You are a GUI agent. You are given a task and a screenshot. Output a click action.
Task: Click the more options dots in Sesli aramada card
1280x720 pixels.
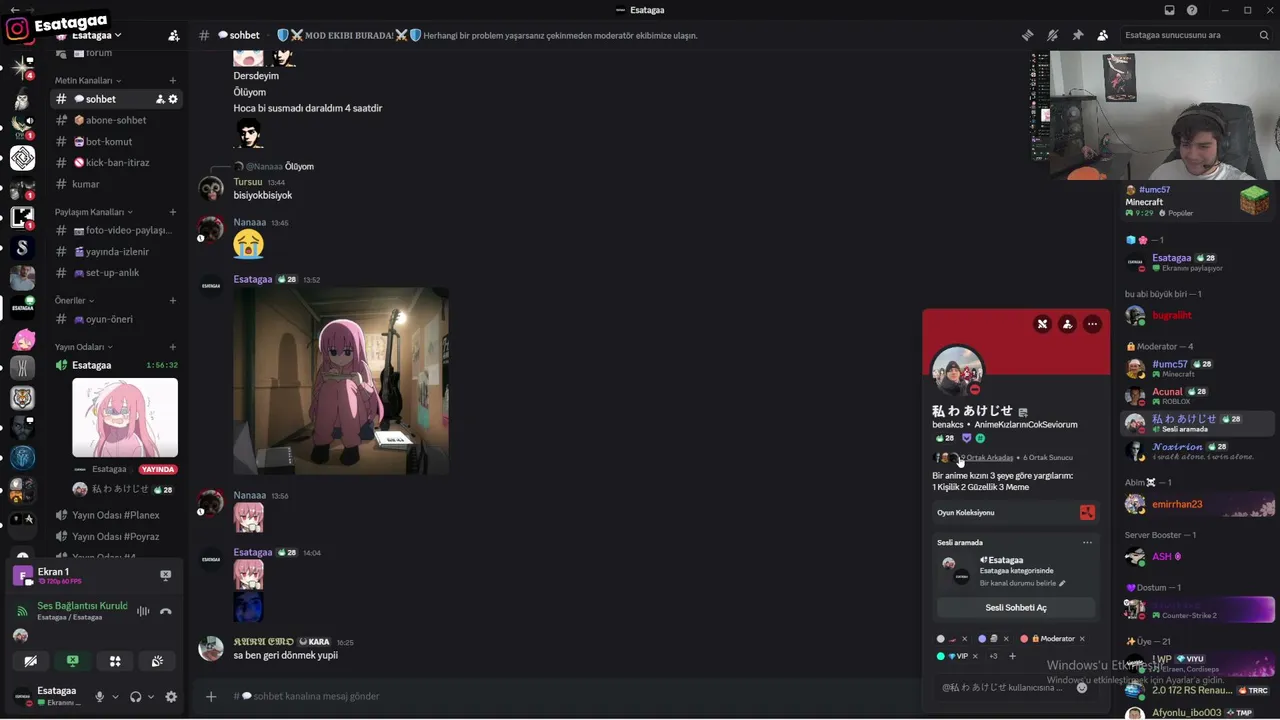pos(1087,543)
